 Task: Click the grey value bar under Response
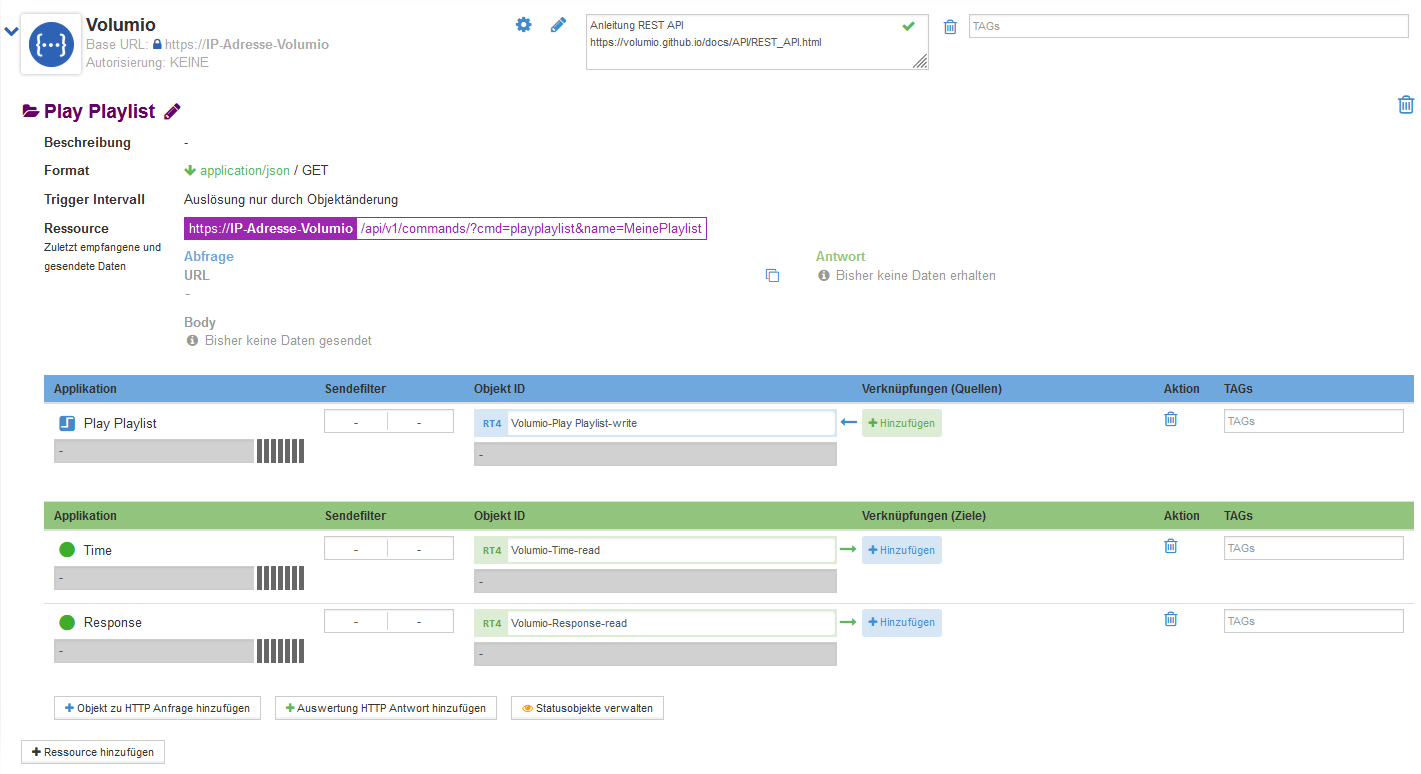coord(154,651)
